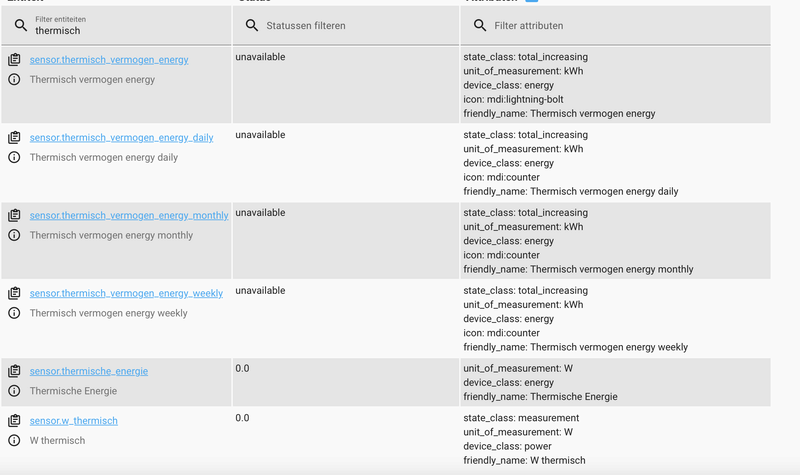Copy entity ID of sensor.thermisch_vermogen_energy_weekly
The image size is (800, 475).
tap(14, 294)
